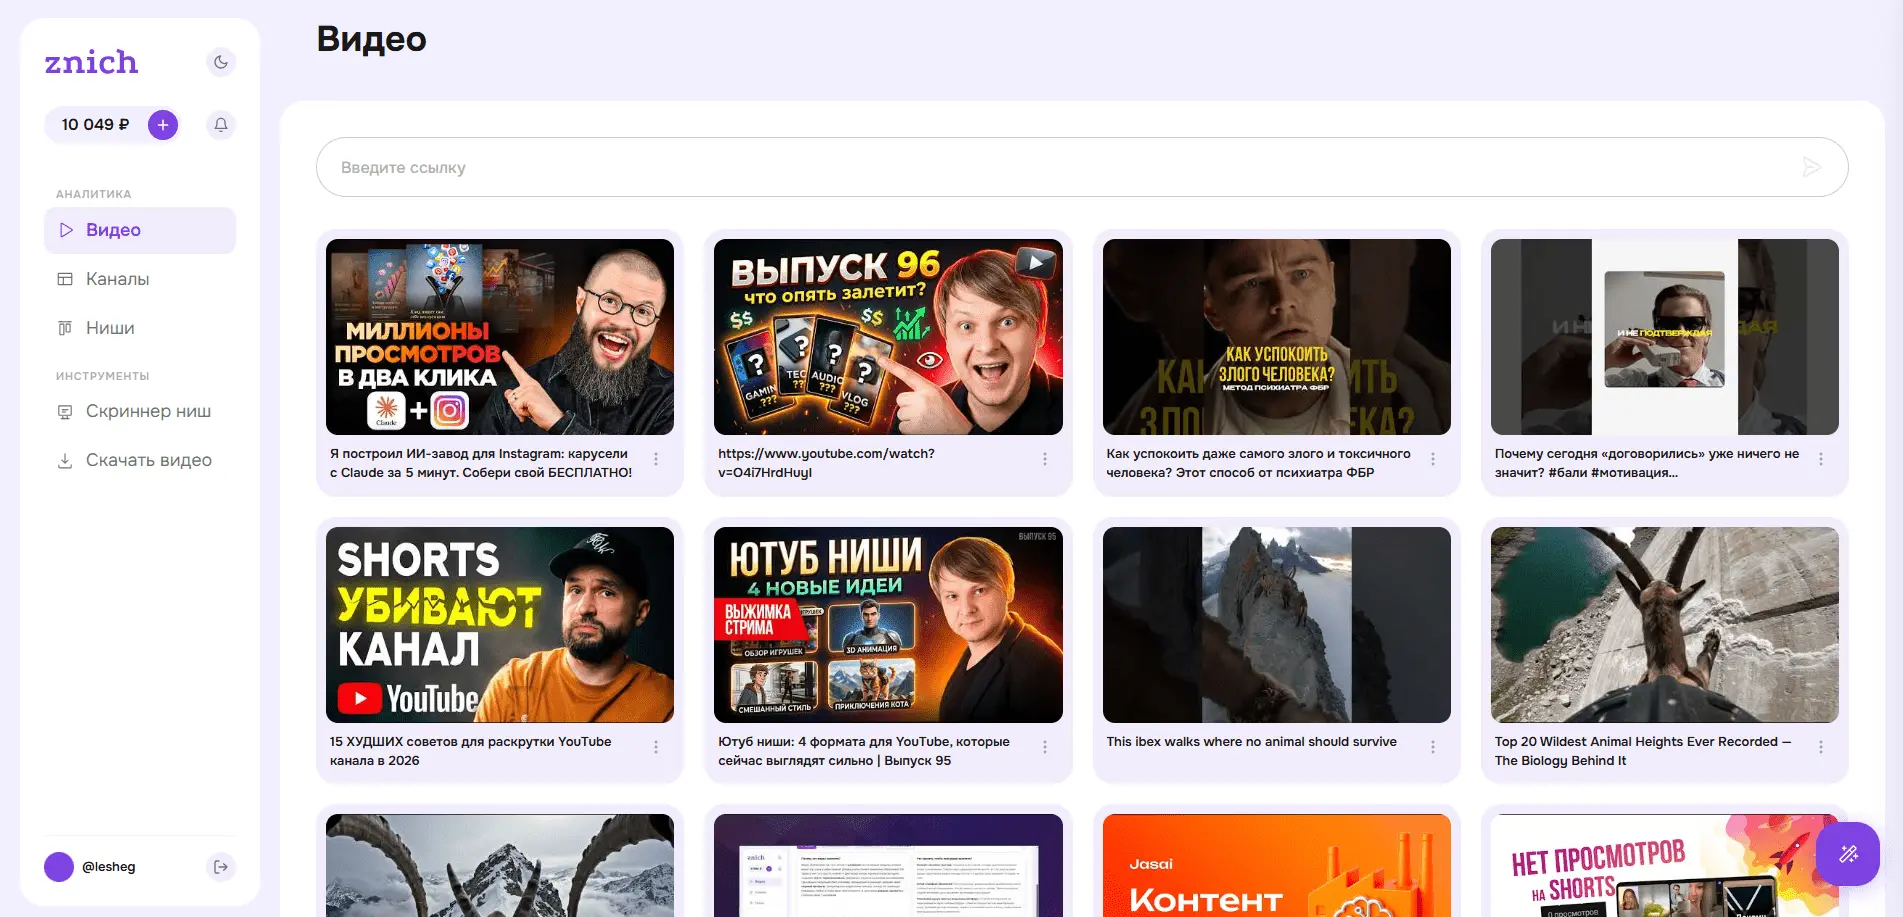The width and height of the screenshot is (1903, 917).
Task: Toggle dark mode with moon icon
Action: (221, 62)
